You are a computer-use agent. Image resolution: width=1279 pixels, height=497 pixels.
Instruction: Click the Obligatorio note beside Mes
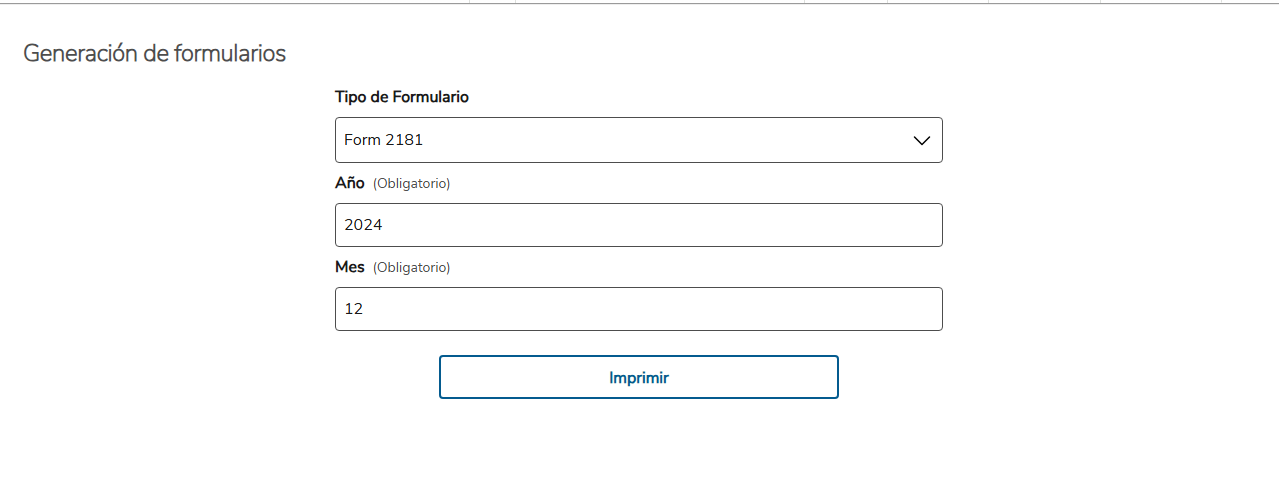click(x=411, y=268)
